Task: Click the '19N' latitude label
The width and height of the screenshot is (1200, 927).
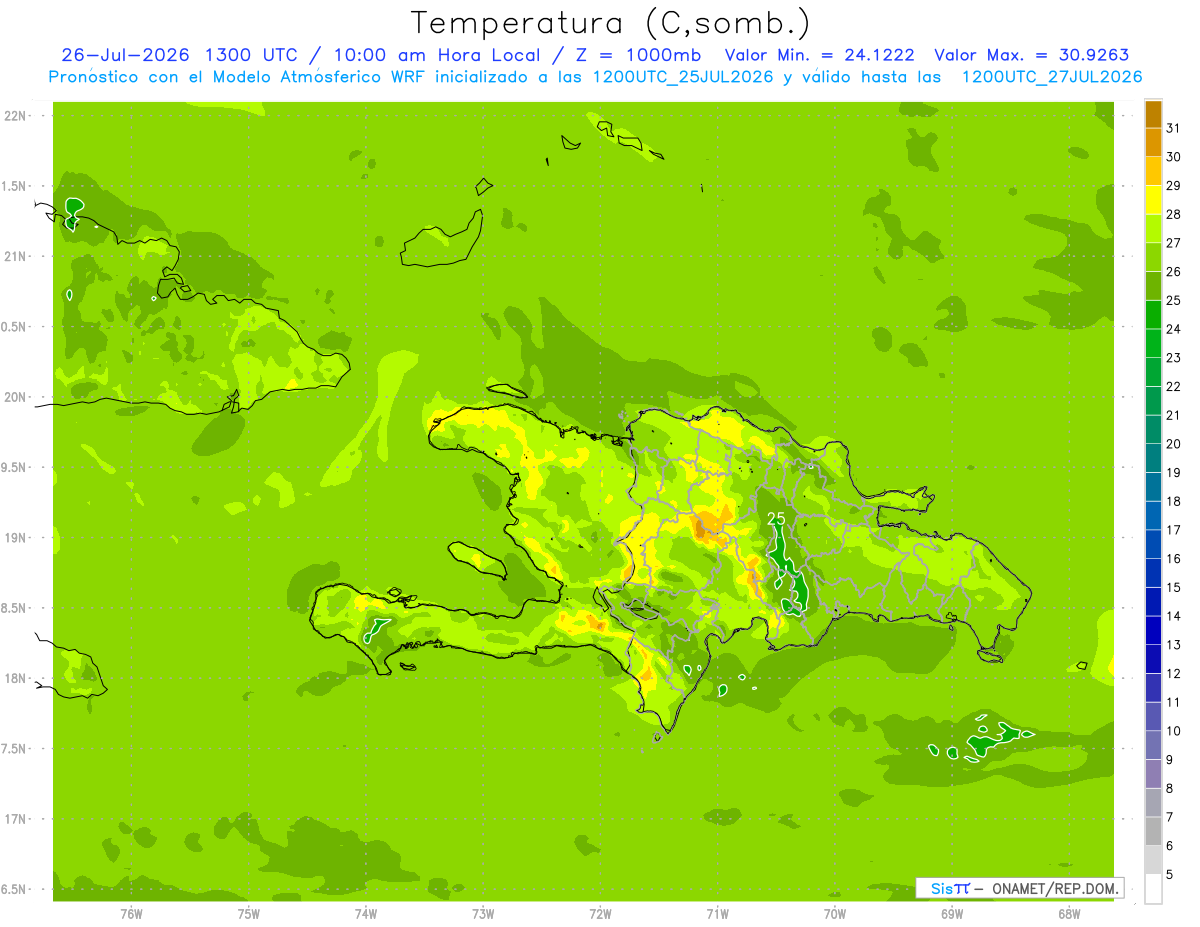Action: 16,538
